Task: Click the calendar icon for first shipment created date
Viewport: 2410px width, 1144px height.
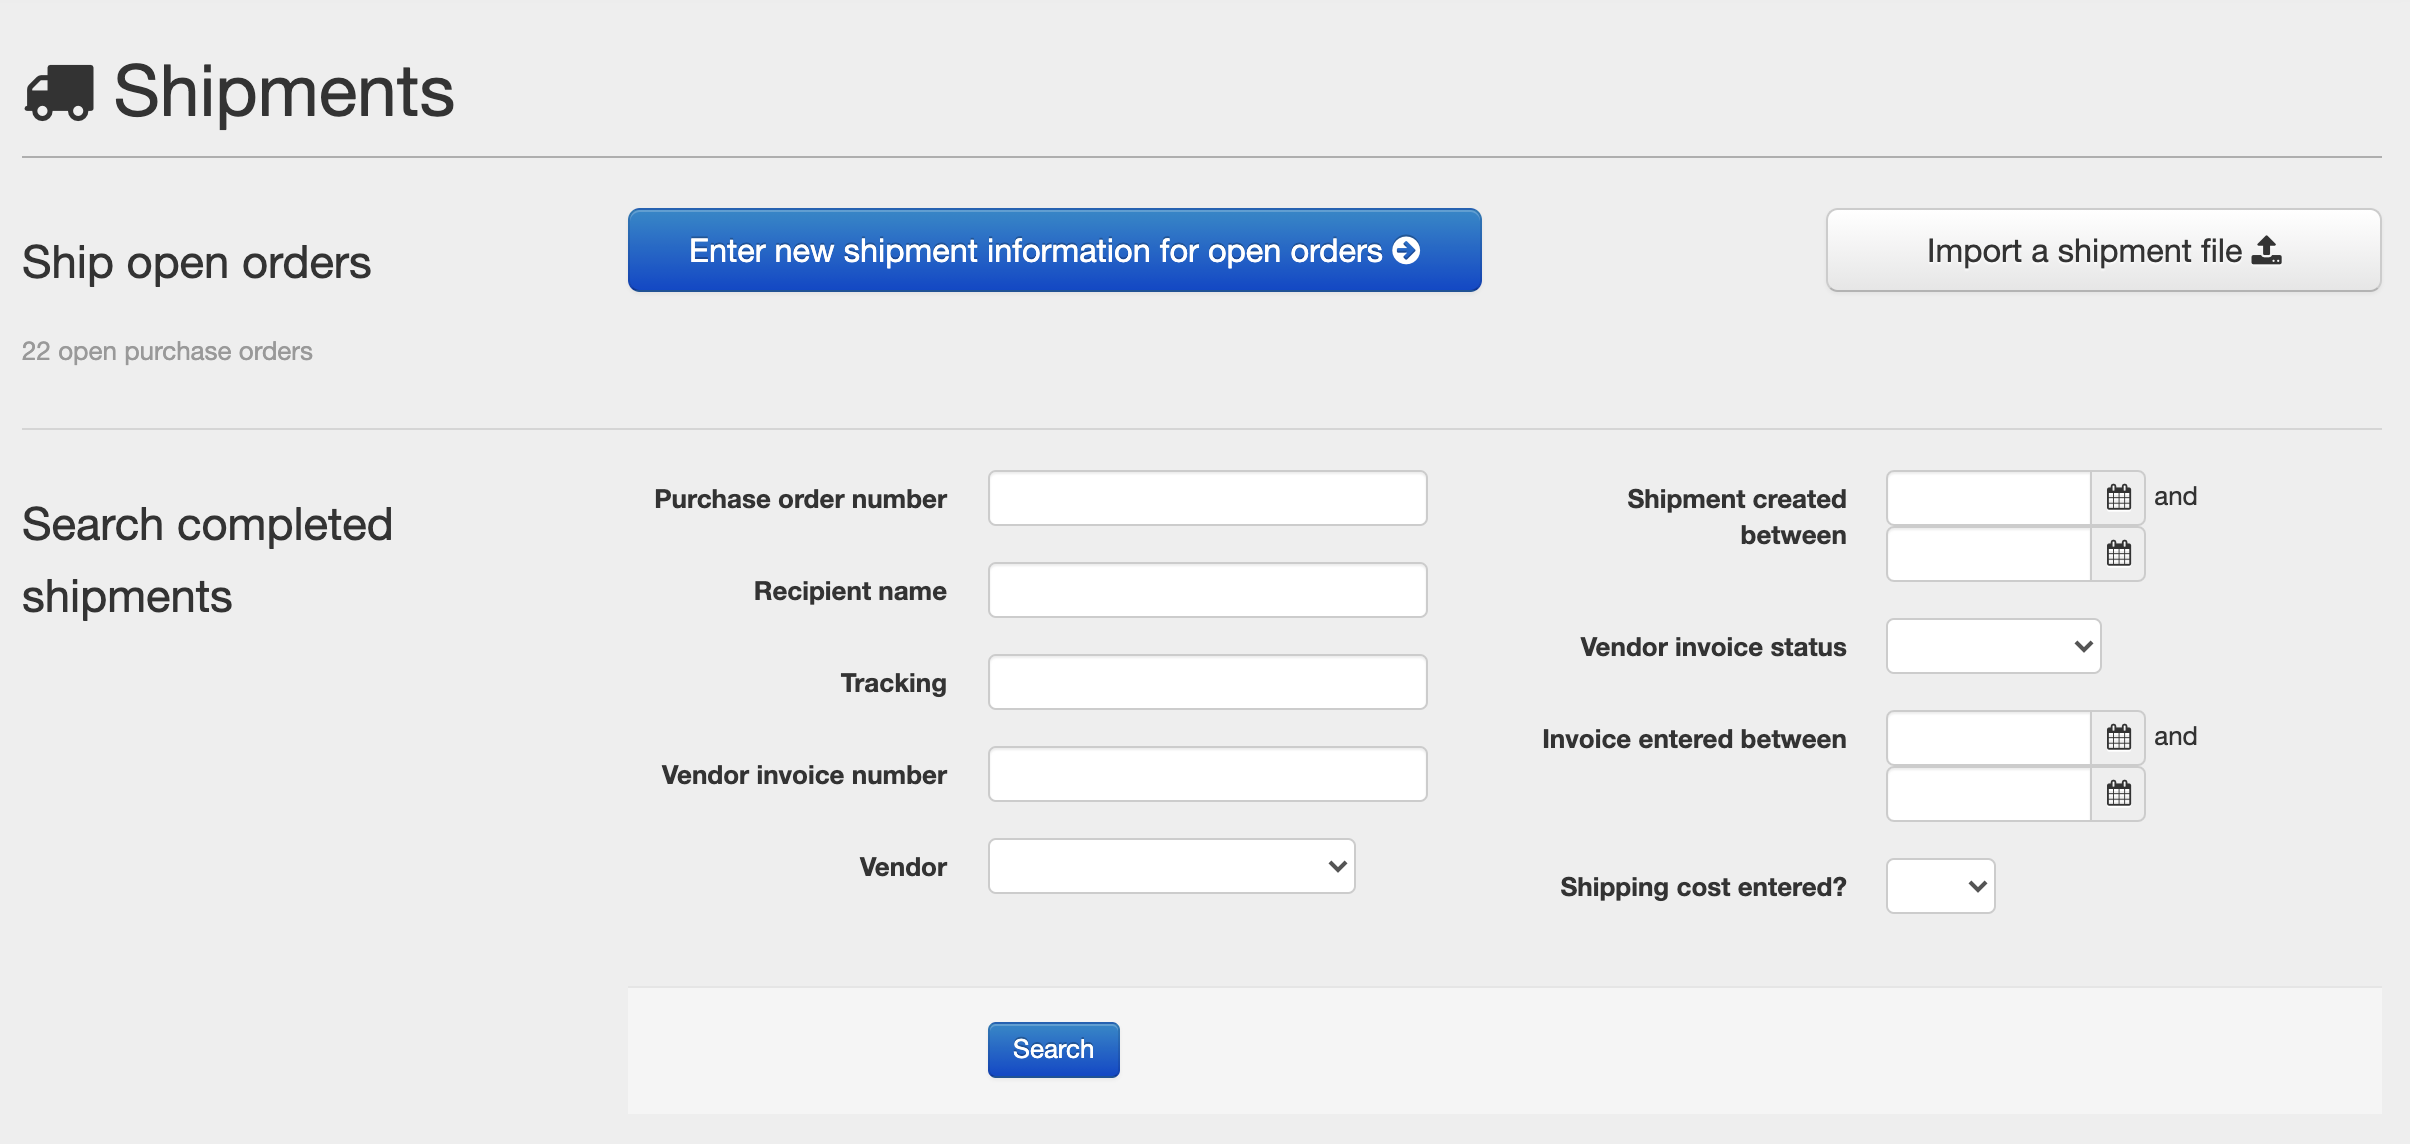Action: click(2118, 497)
